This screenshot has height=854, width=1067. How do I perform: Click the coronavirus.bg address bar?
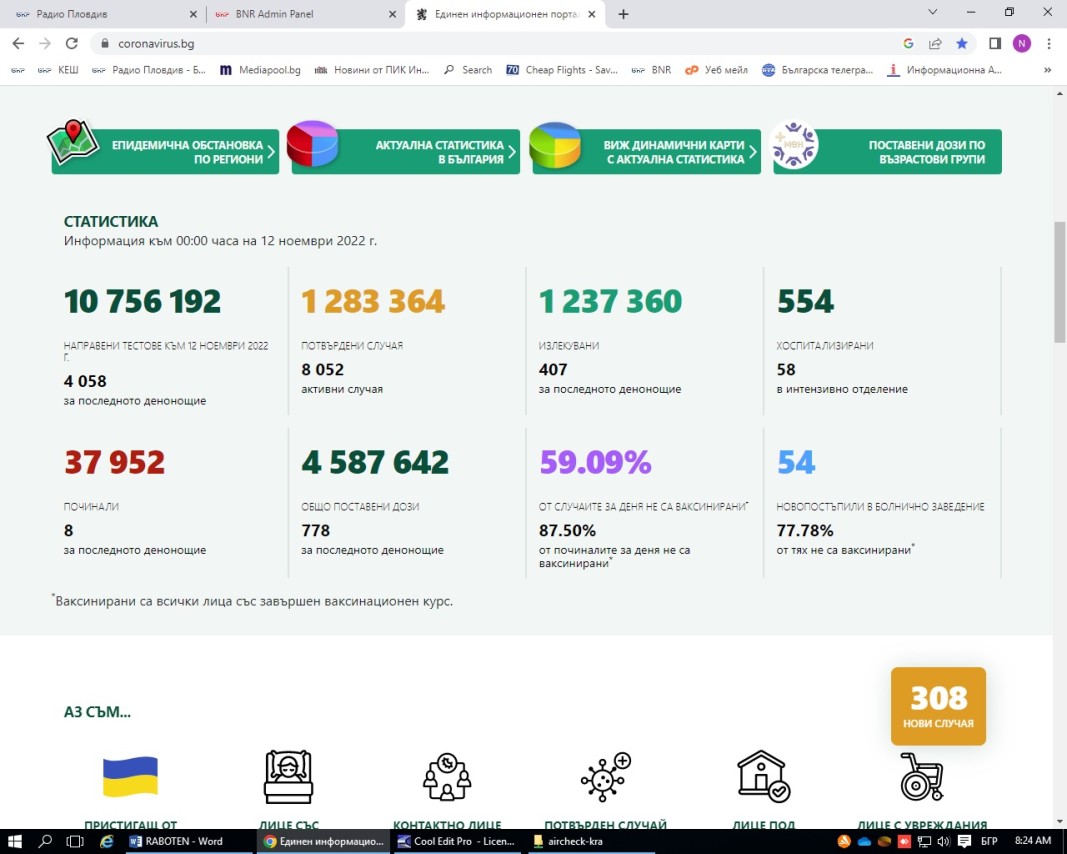point(500,43)
